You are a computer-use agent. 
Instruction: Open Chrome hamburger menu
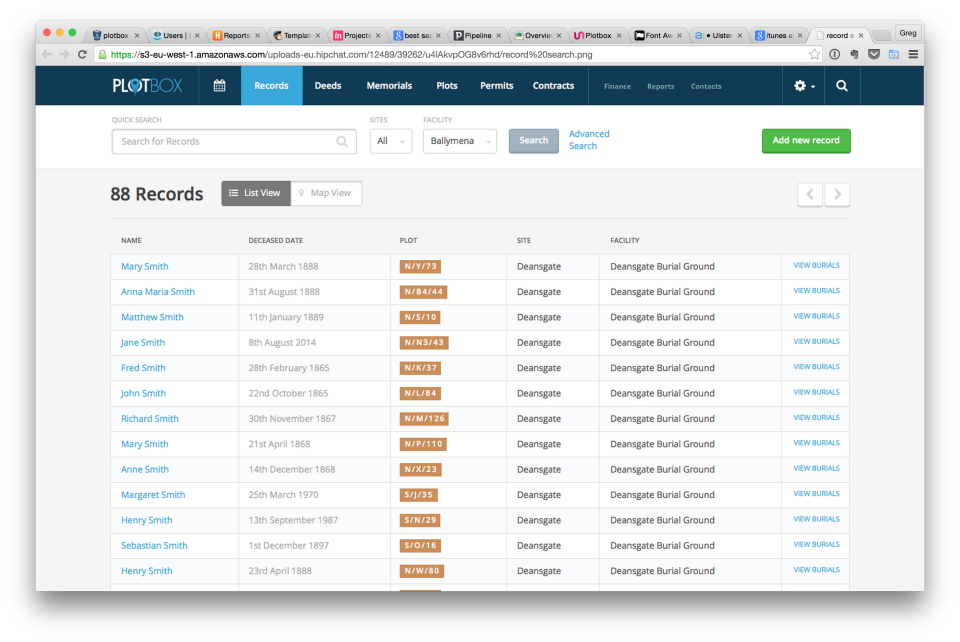click(913, 54)
